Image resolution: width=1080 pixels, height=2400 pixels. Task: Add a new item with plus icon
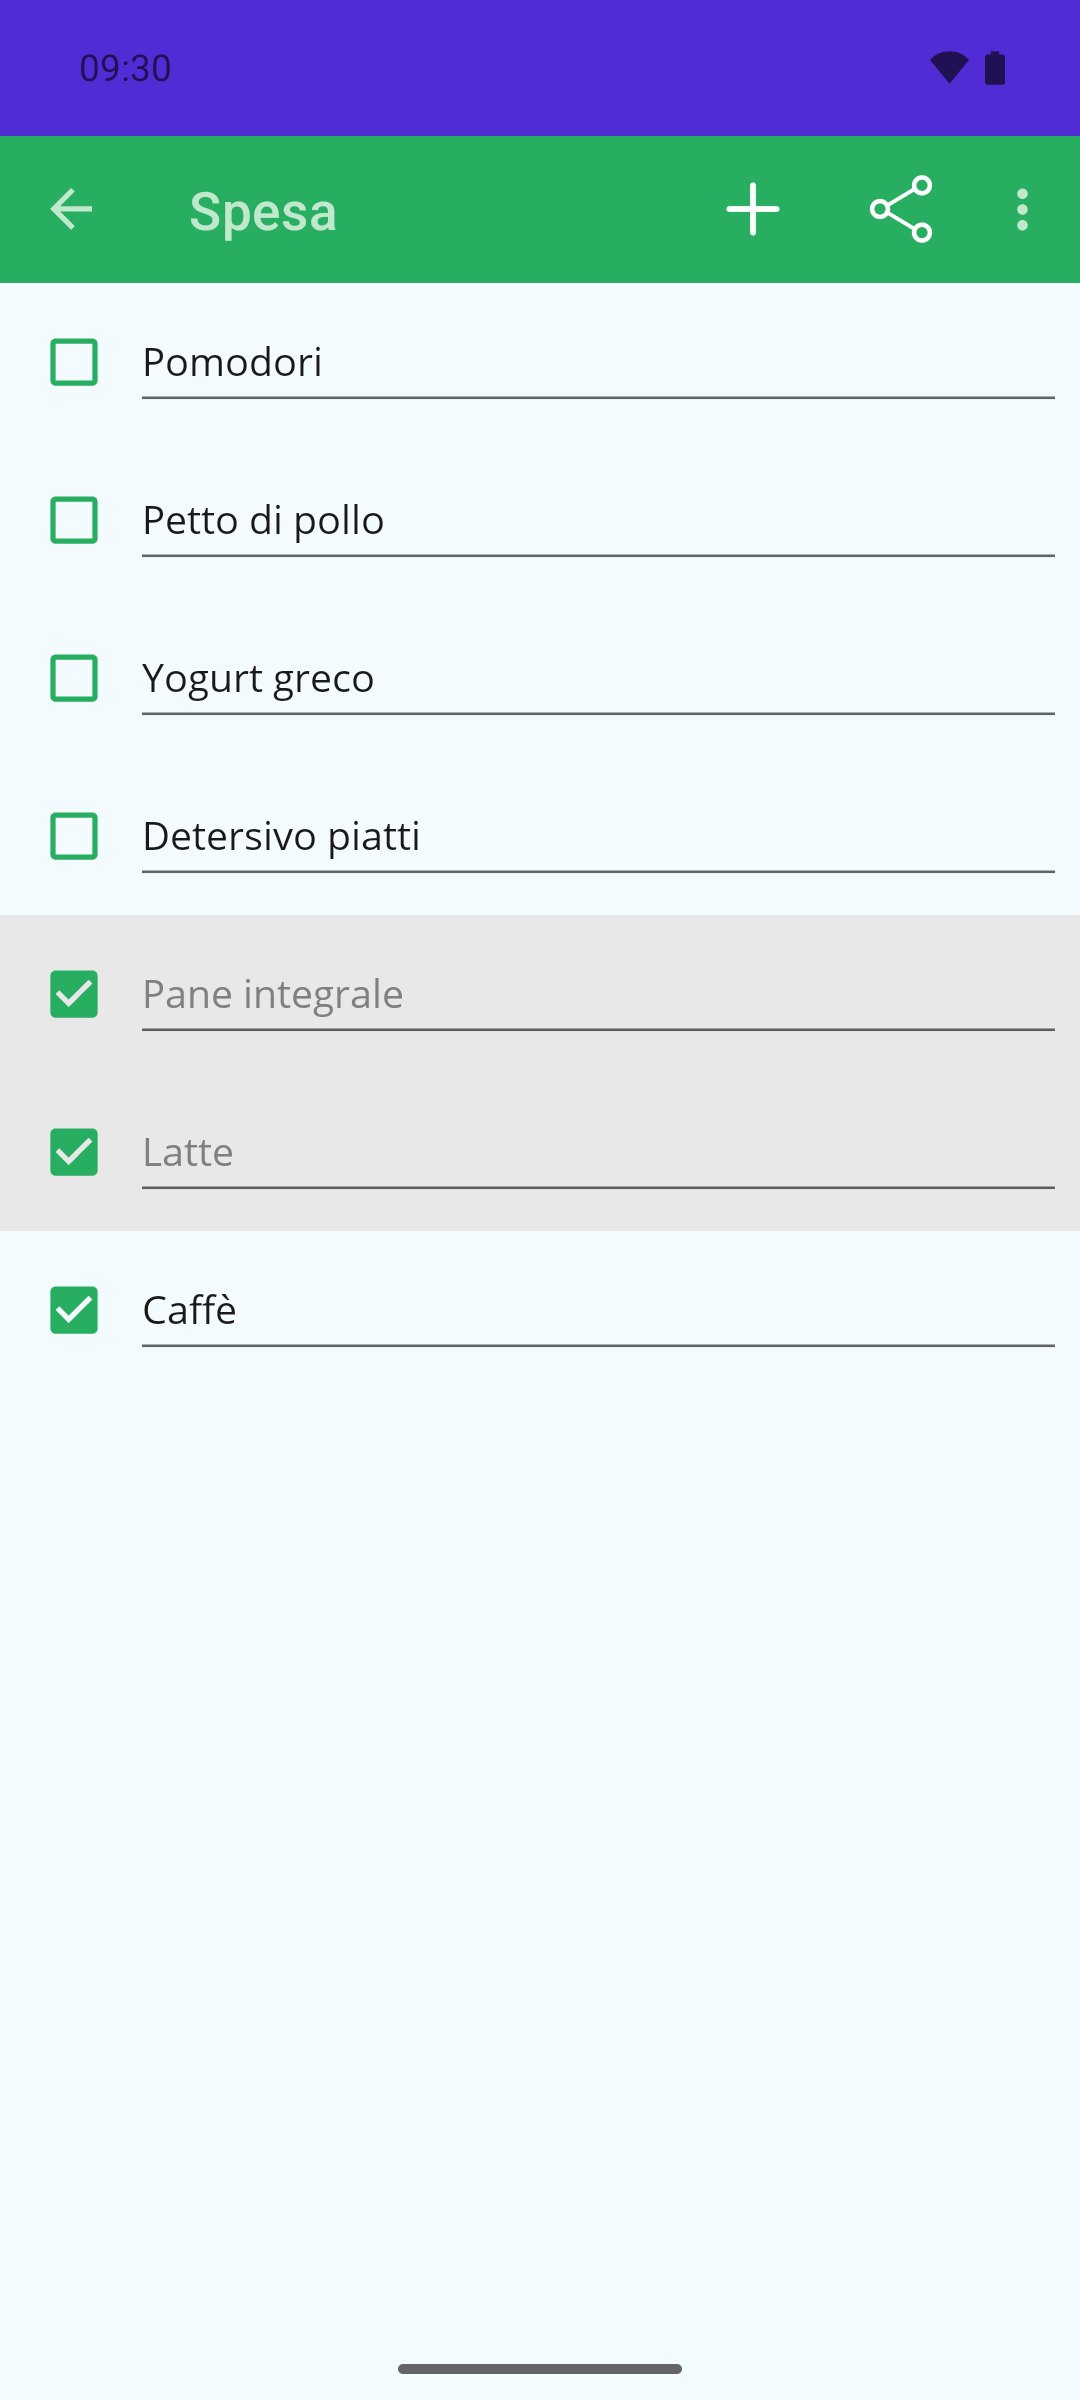(x=753, y=210)
